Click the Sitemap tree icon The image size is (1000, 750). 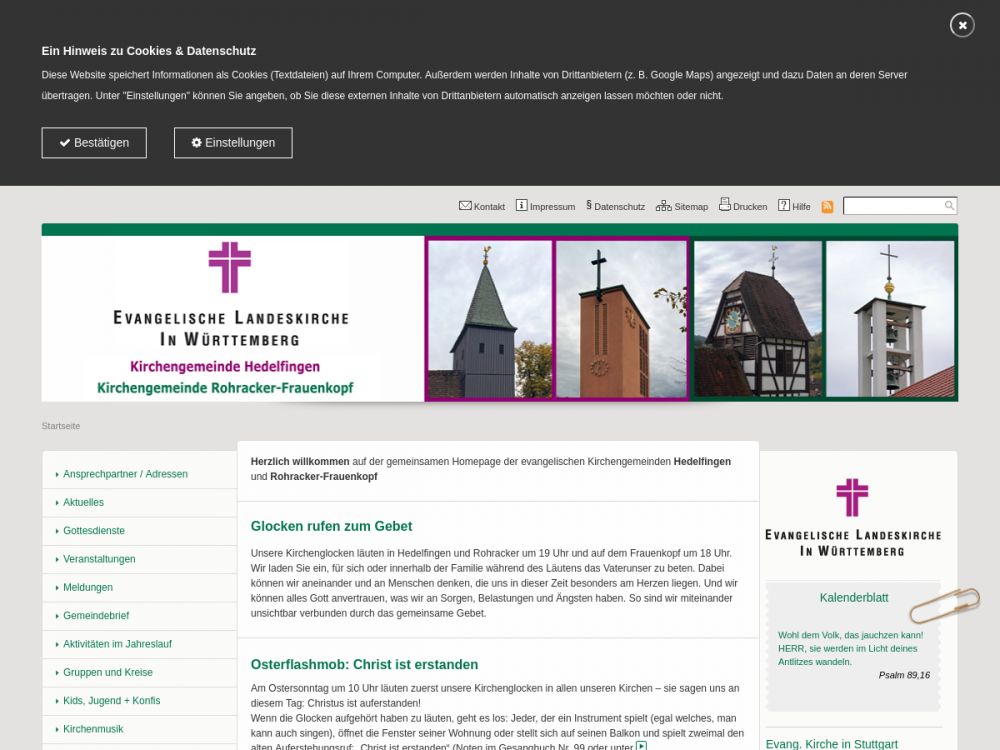(x=663, y=206)
